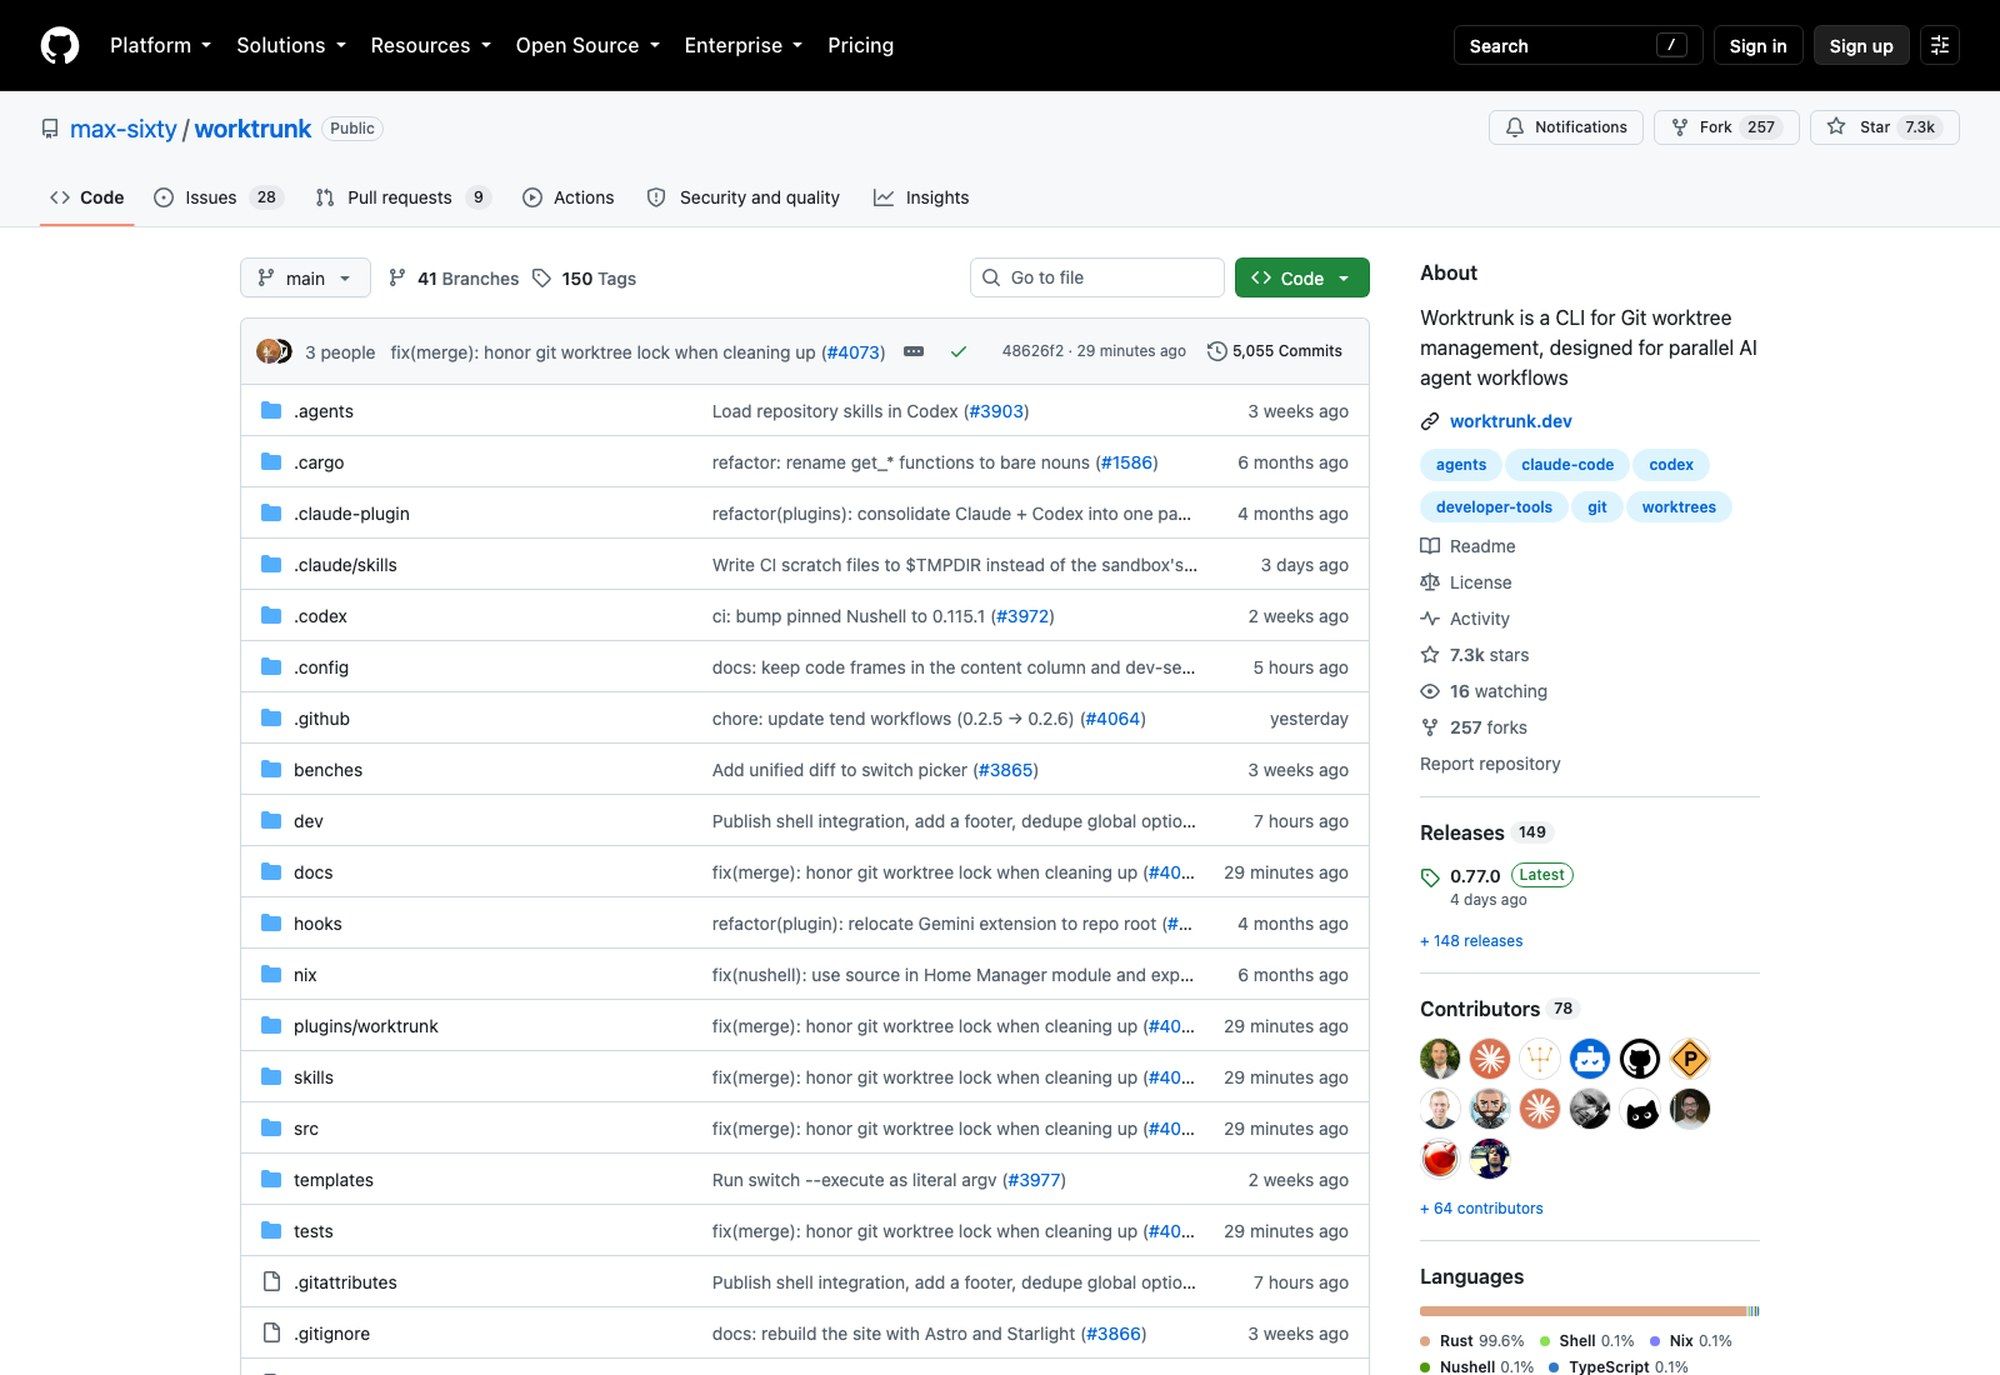This screenshot has width=2000, height=1375.
Task: Open the Enterprise dropdown menu
Action: pyautogui.click(x=743, y=45)
